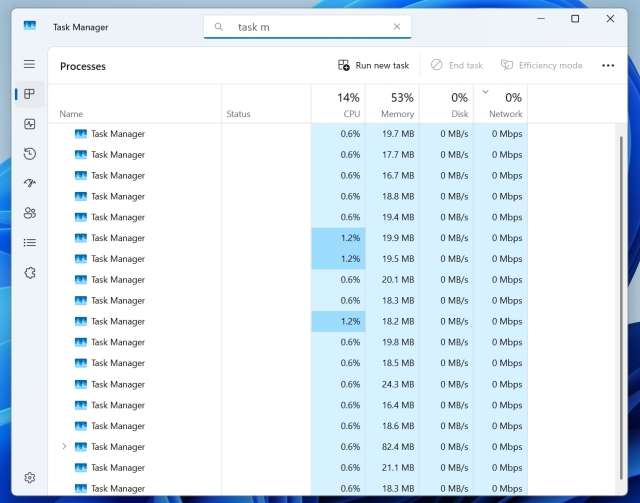This screenshot has height=503, width=640.
Task: Select the Task Manager row with 16.7 MB
Action: click(288, 175)
